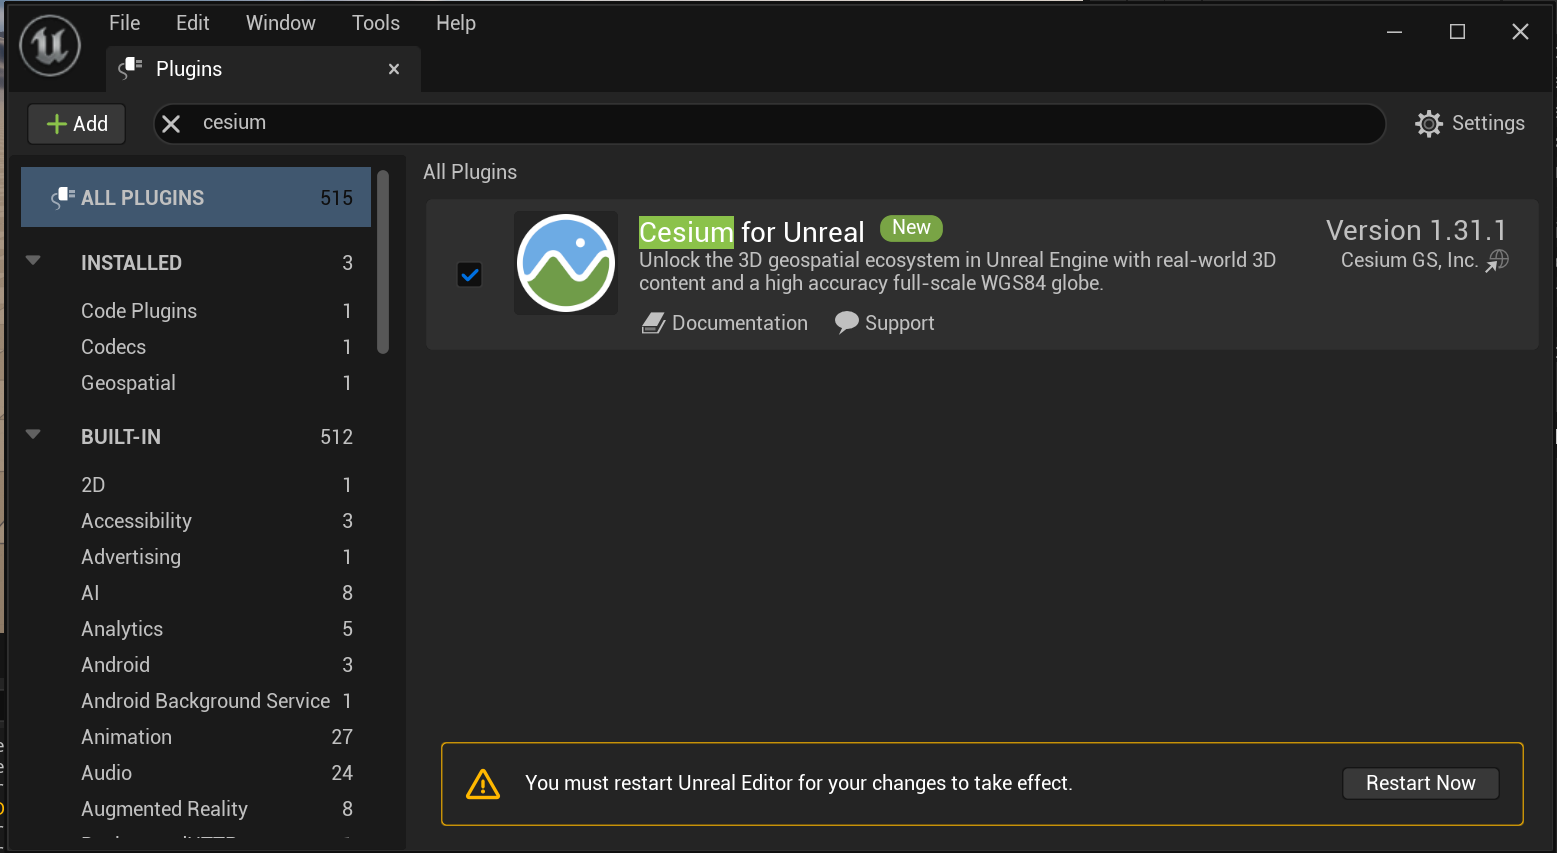The image size is (1557, 853).
Task: Maximize the Plugins window
Action: pyautogui.click(x=1457, y=32)
